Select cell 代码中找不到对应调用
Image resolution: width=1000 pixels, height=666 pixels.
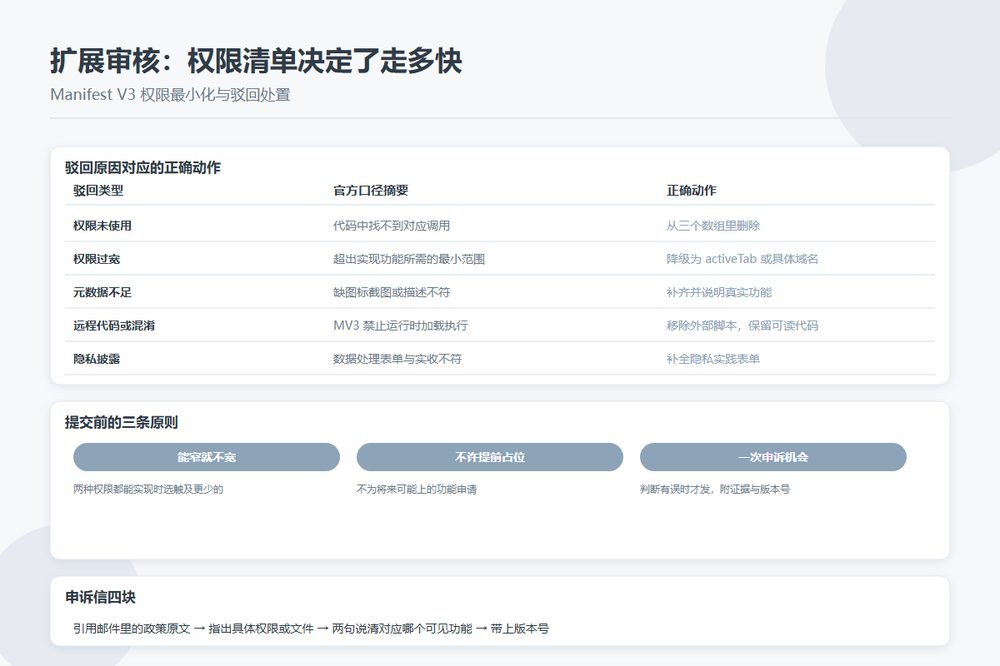coord(391,226)
